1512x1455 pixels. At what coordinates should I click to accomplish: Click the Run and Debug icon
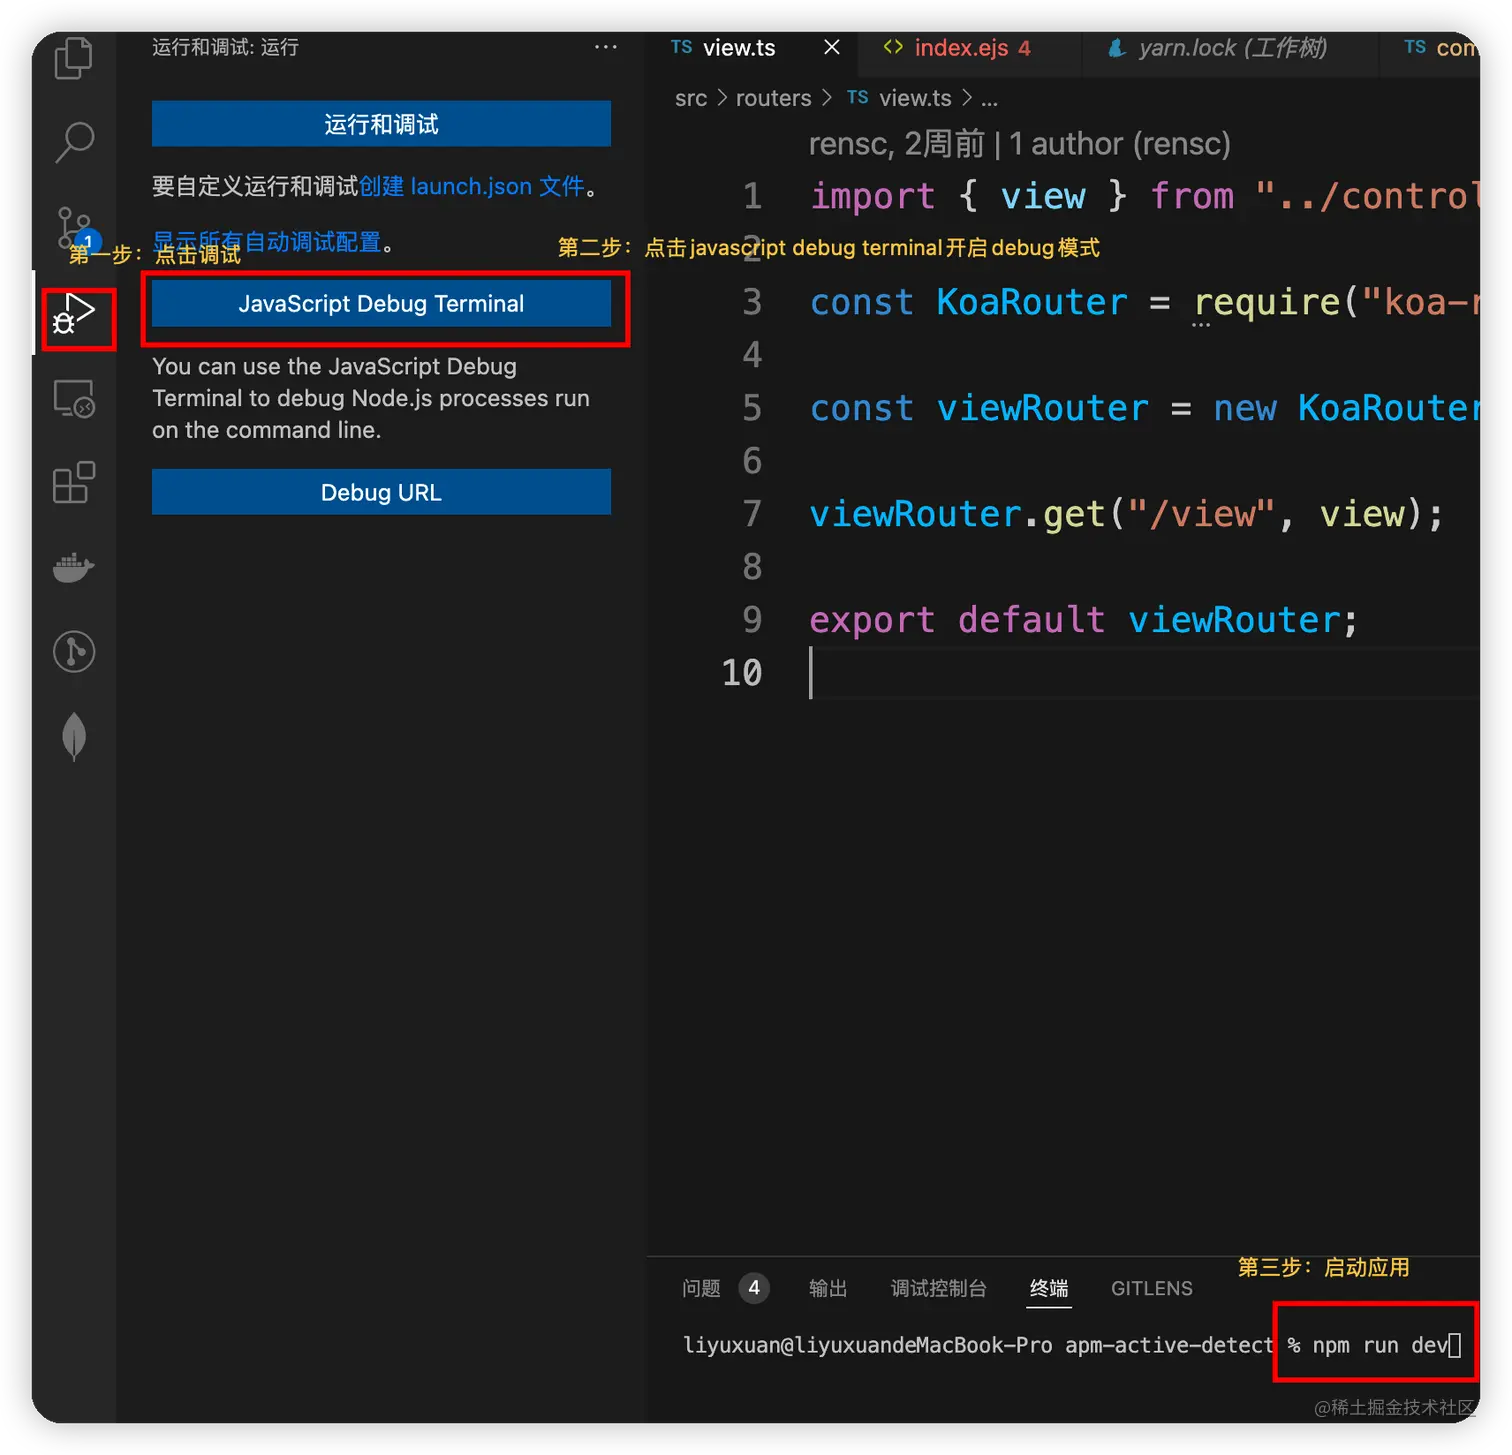[x=74, y=314]
